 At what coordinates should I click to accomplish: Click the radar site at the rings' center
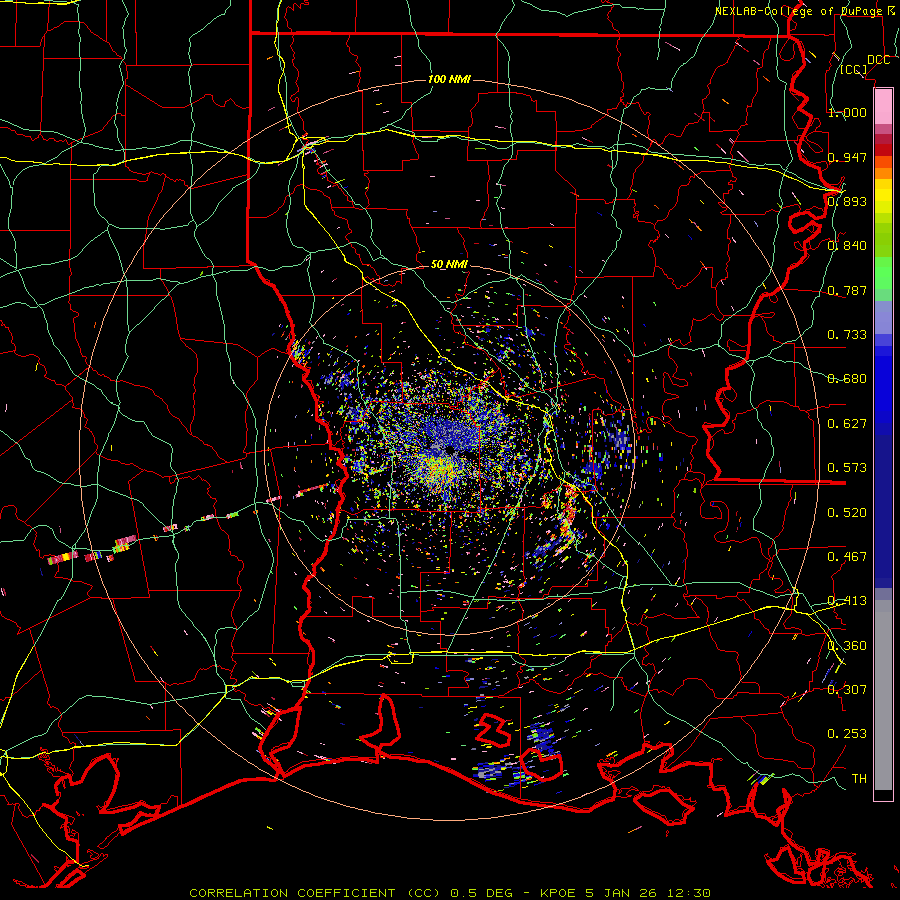(x=449, y=450)
